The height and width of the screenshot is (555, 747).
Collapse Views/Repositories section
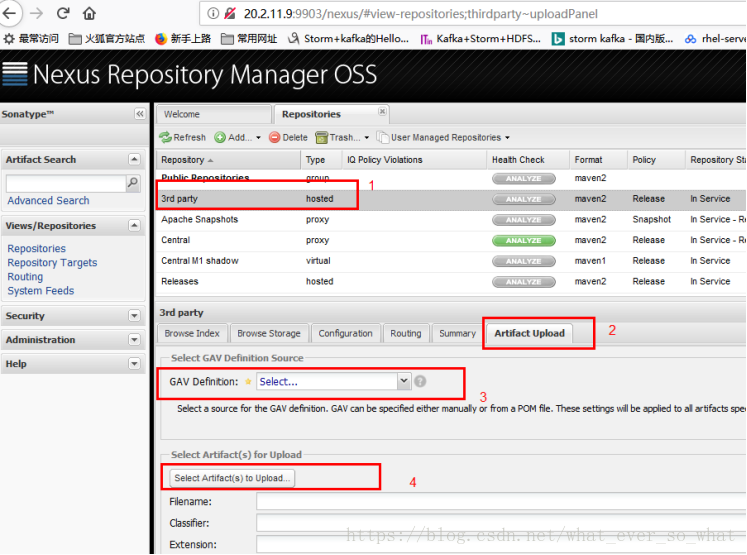[134, 225]
